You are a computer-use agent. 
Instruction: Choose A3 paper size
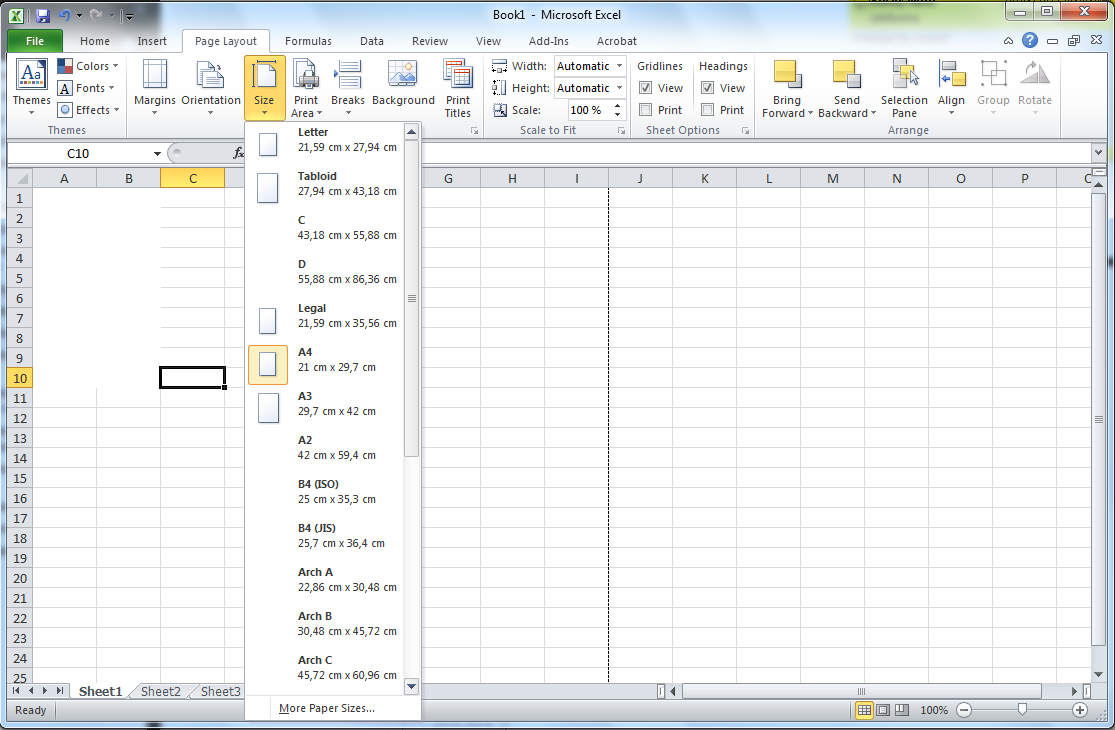325,404
